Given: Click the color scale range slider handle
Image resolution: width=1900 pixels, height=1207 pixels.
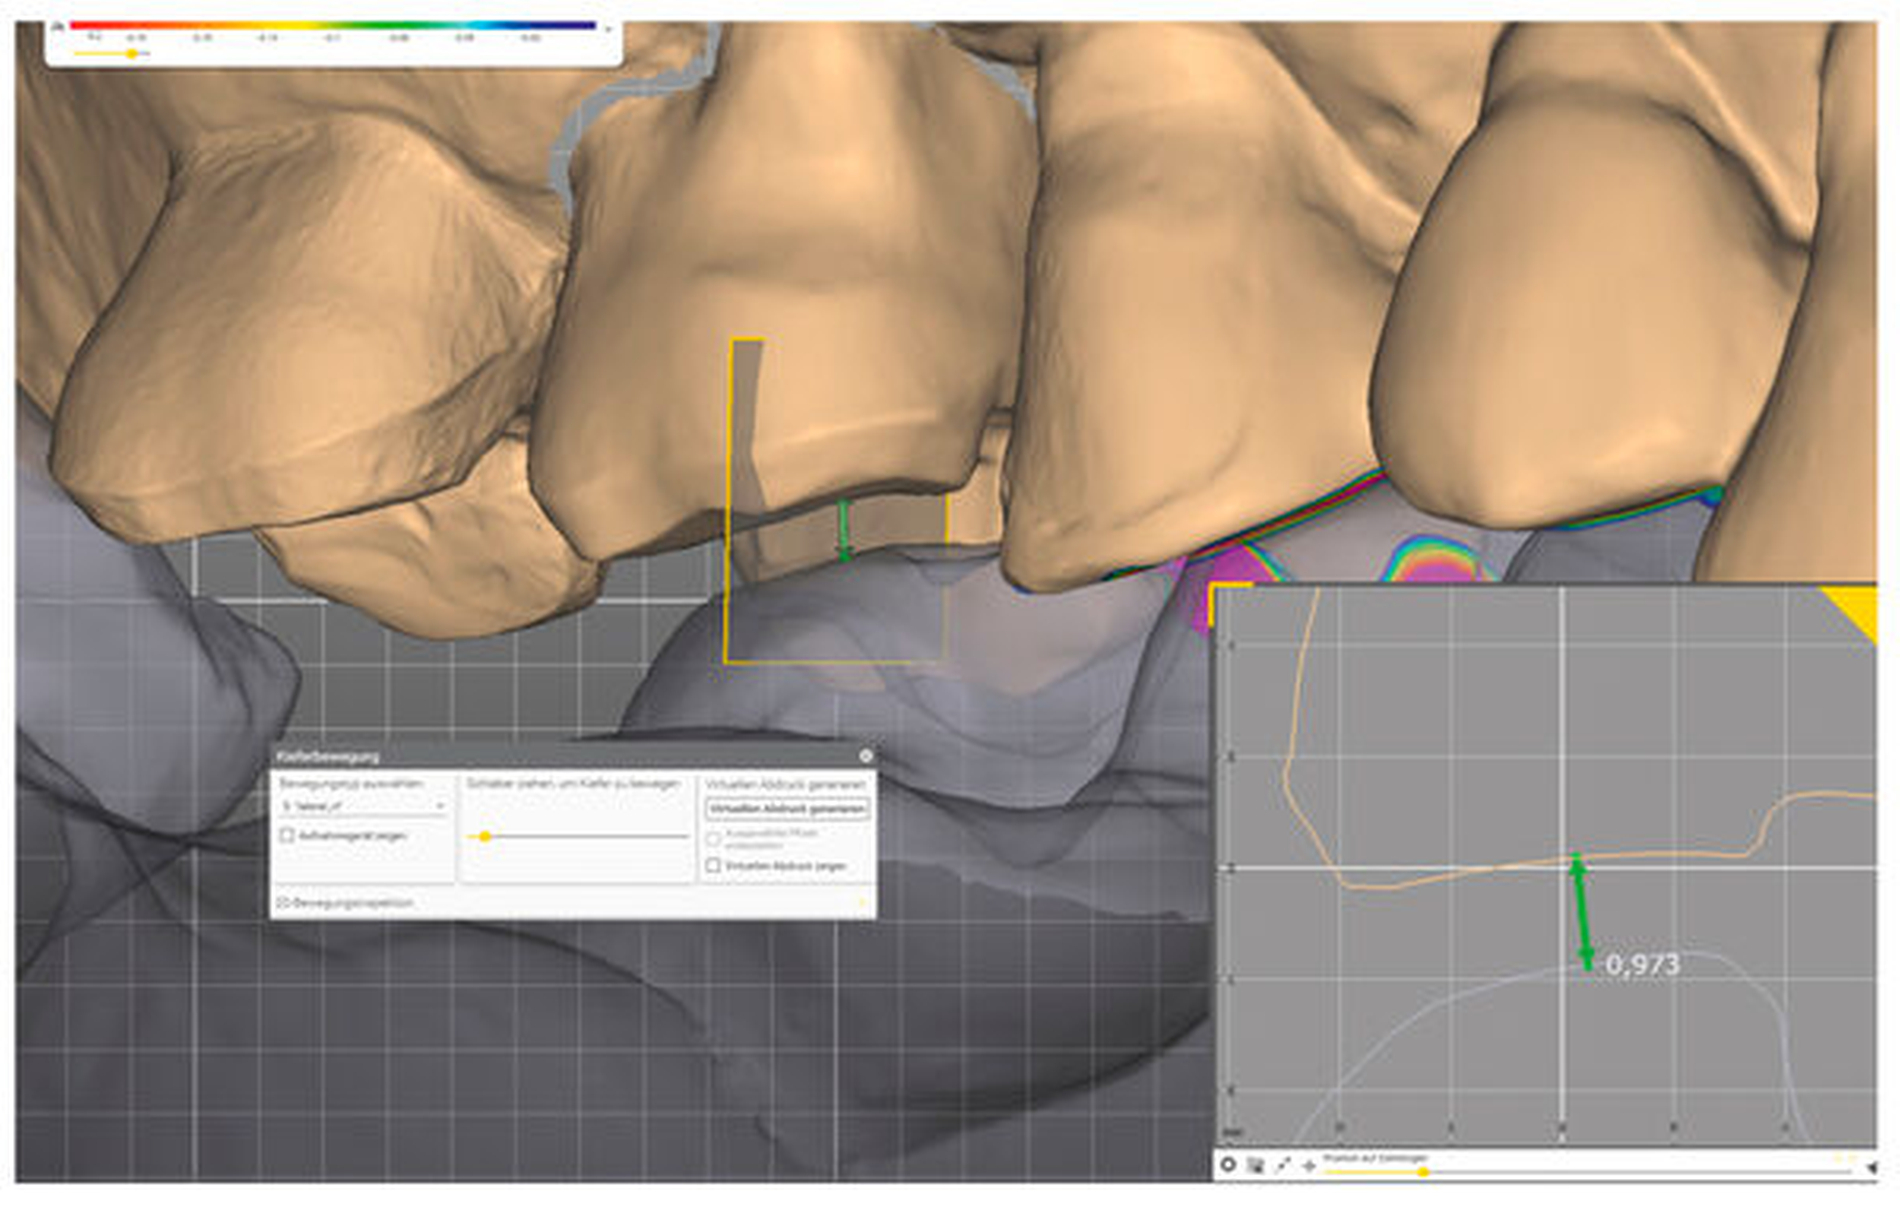Looking at the screenshot, I should pos(131,54).
